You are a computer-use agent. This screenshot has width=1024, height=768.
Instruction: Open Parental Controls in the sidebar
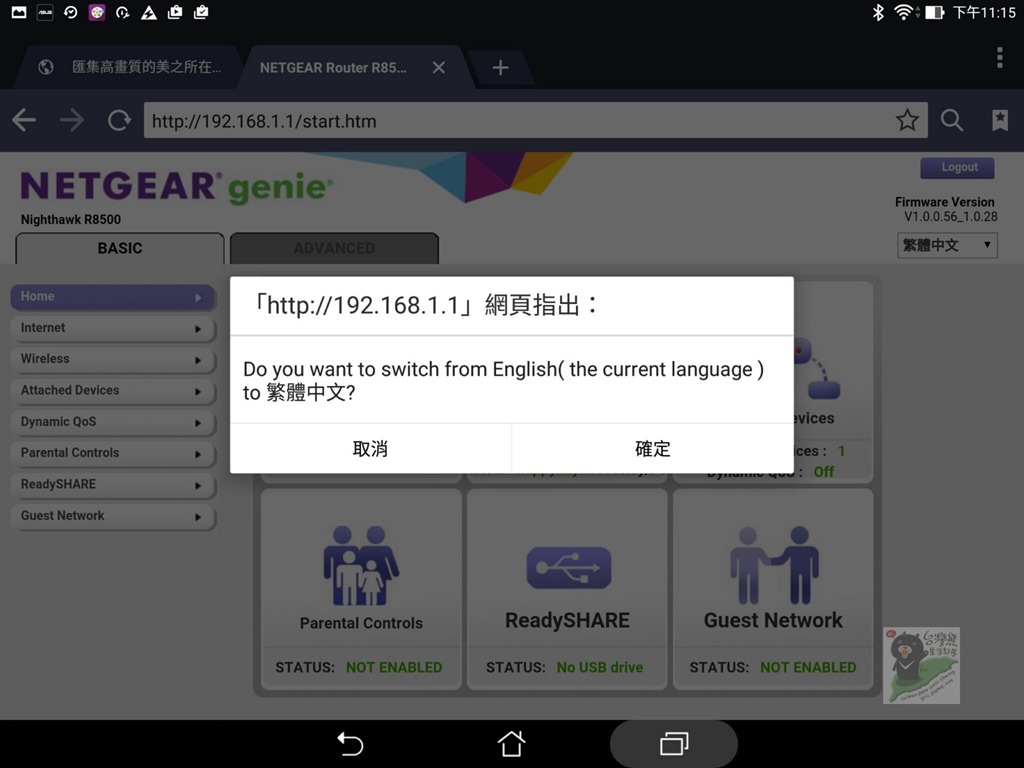(x=112, y=454)
